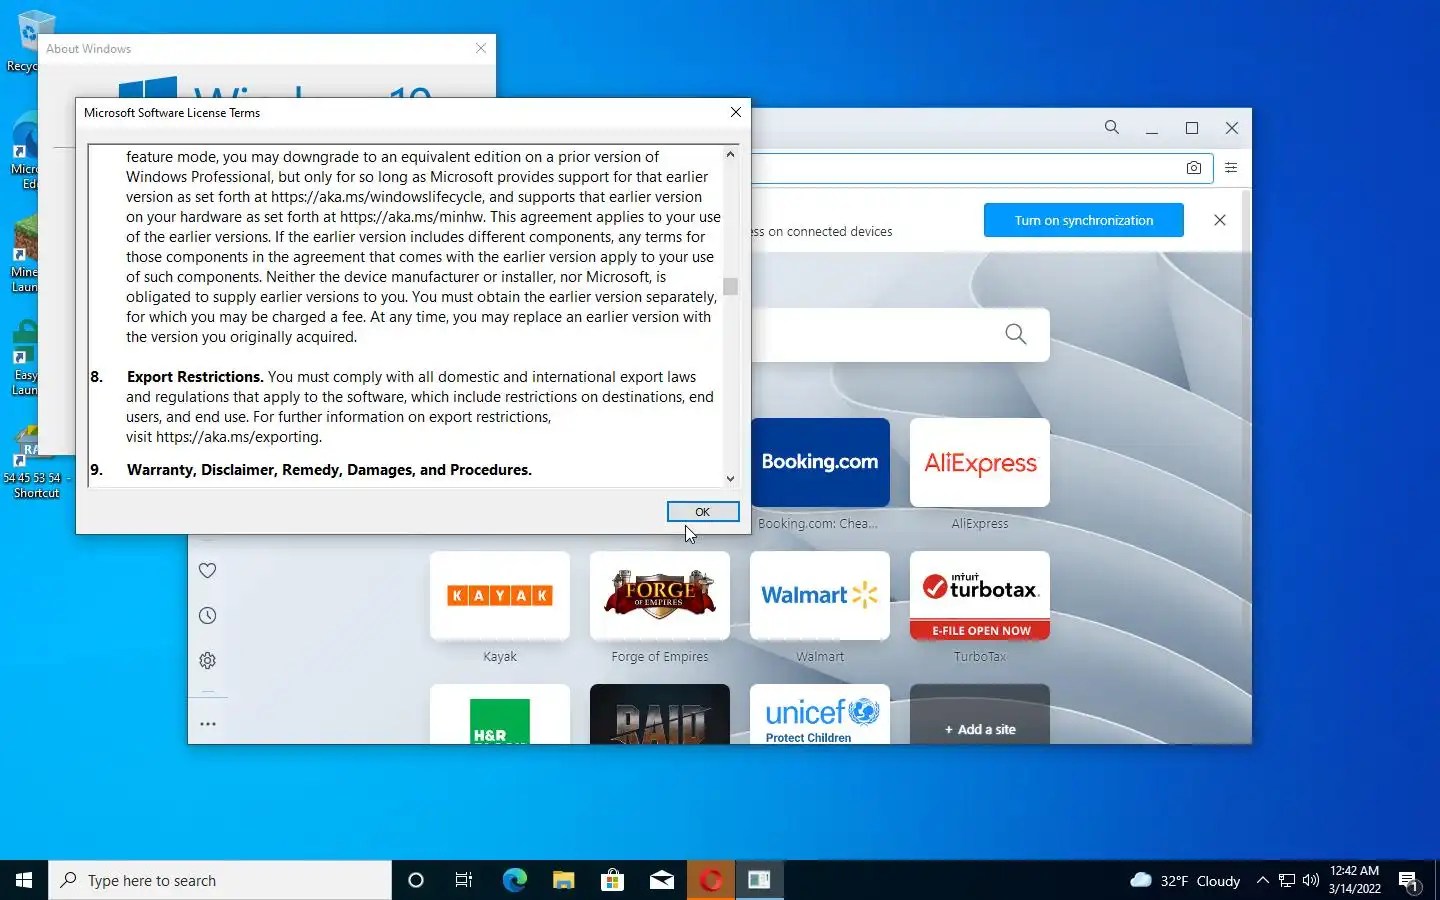The height and width of the screenshot is (900, 1440).
Task: Open File Explorer from the taskbar
Action: (563, 880)
